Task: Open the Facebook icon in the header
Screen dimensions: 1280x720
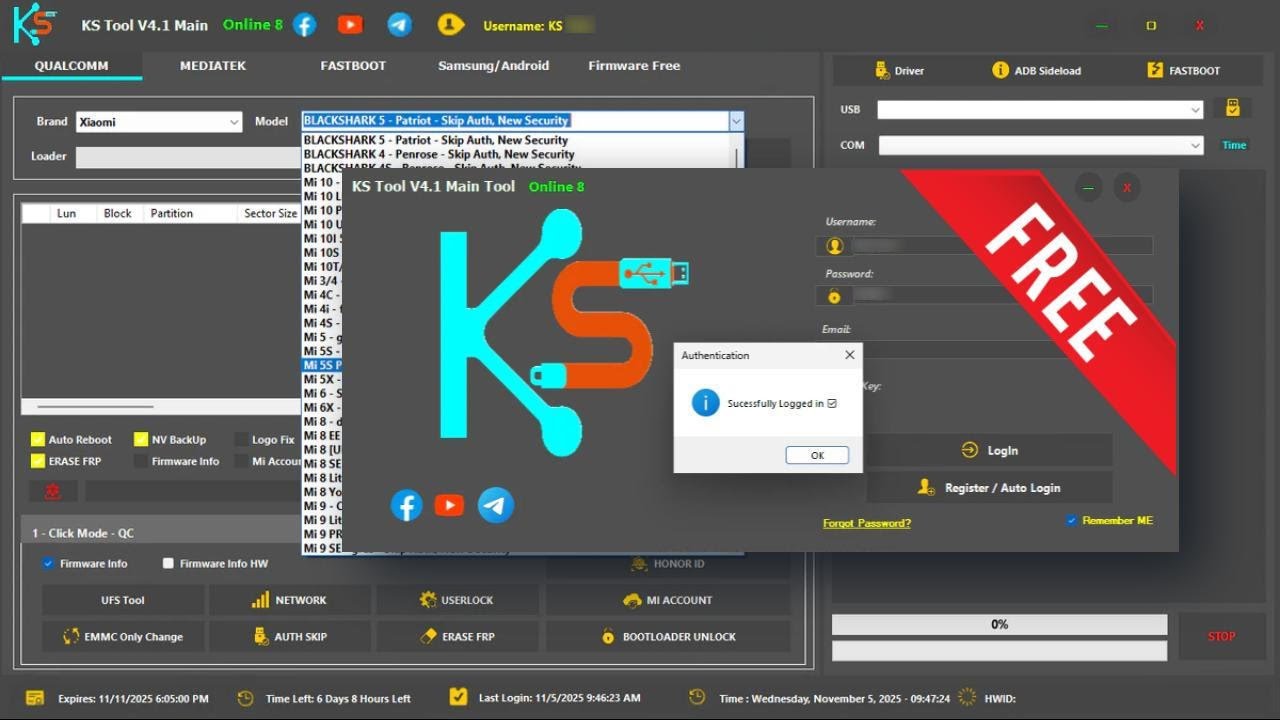Action: click(x=305, y=25)
